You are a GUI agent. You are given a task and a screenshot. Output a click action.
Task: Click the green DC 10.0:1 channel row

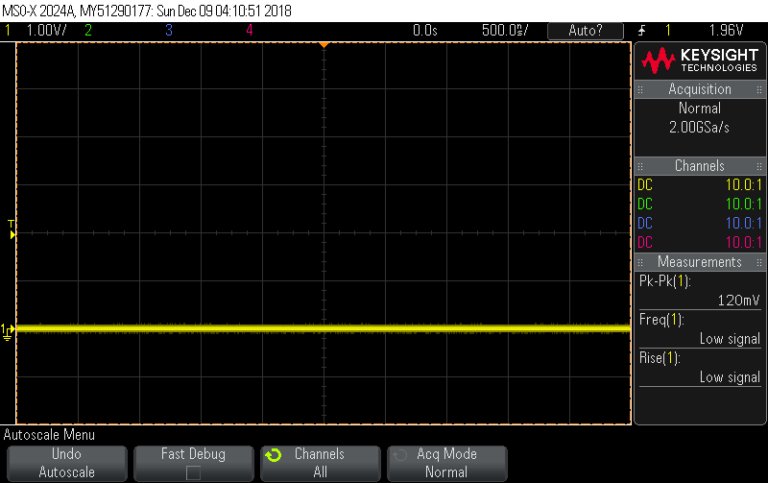700,204
